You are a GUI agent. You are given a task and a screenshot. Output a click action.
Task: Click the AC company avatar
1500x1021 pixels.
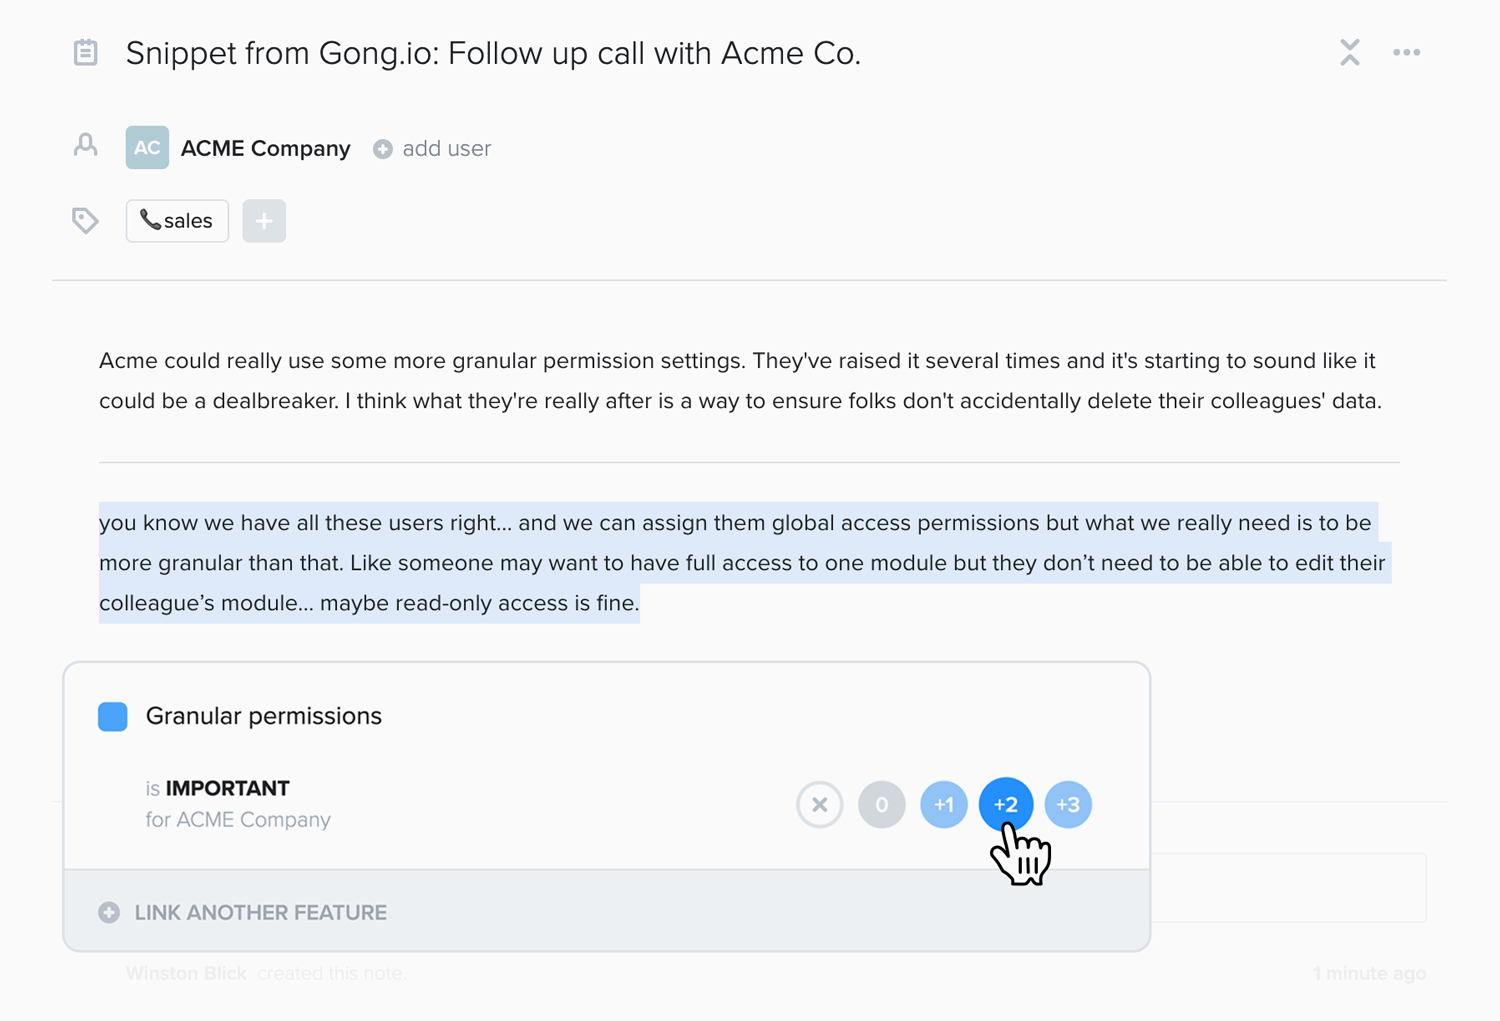click(x=147, y=148)
